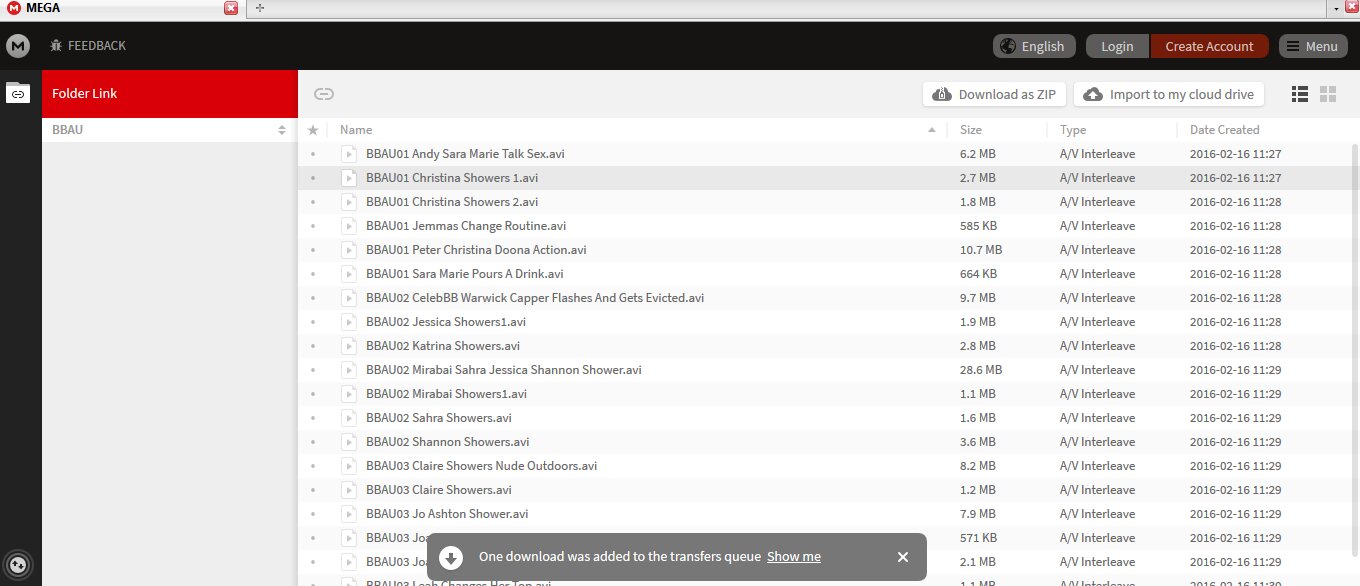
Task: Switch to grid thumbnail view
Action: click(x=1328, y=94)
